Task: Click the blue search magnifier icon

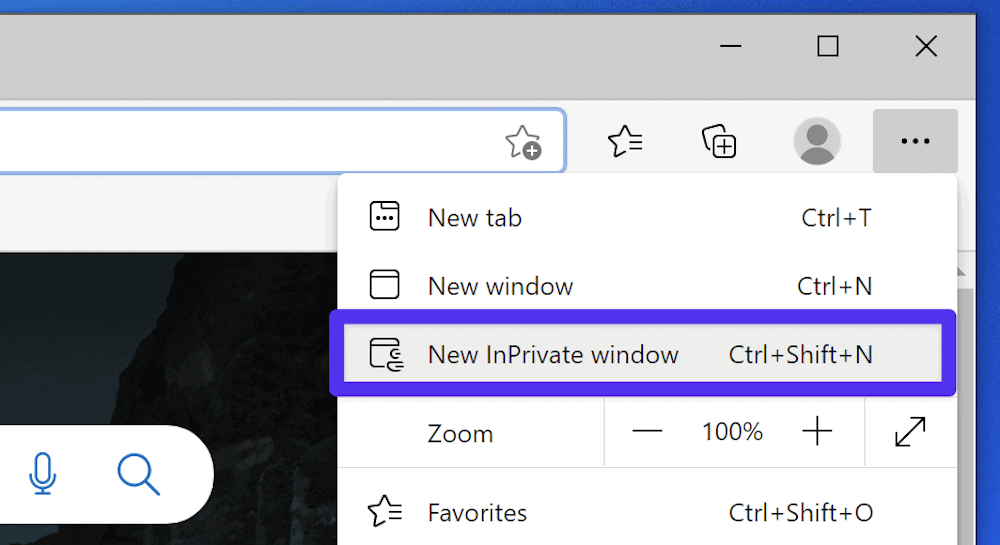Action: (x=138, y=474)
